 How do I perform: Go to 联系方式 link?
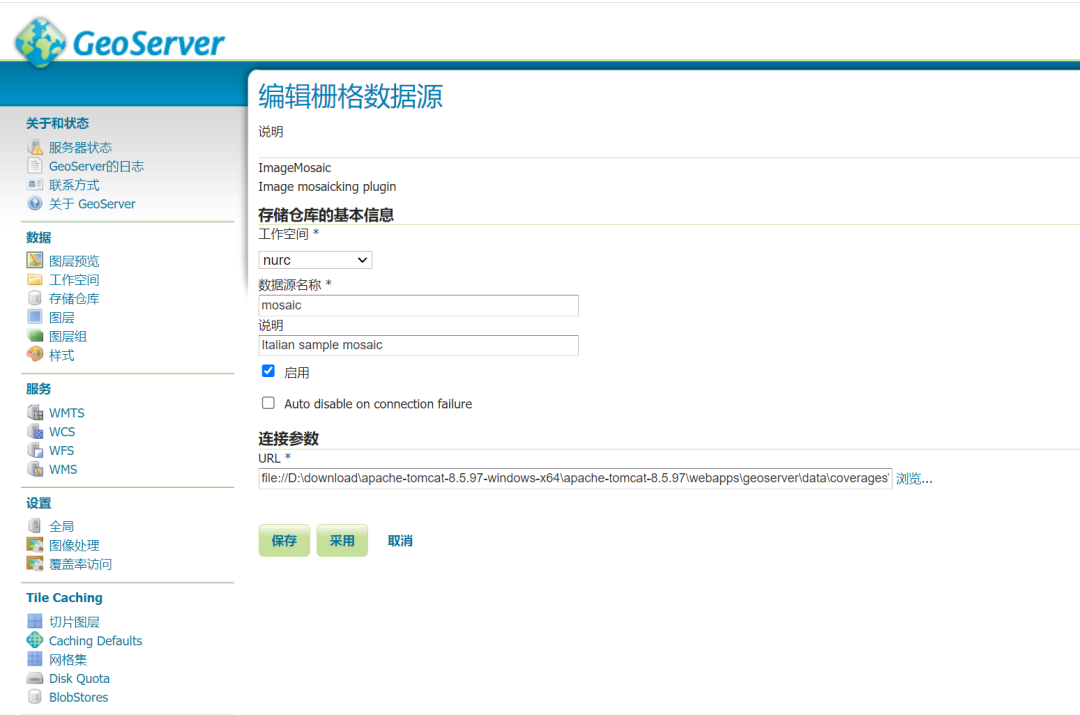point(74,185)
